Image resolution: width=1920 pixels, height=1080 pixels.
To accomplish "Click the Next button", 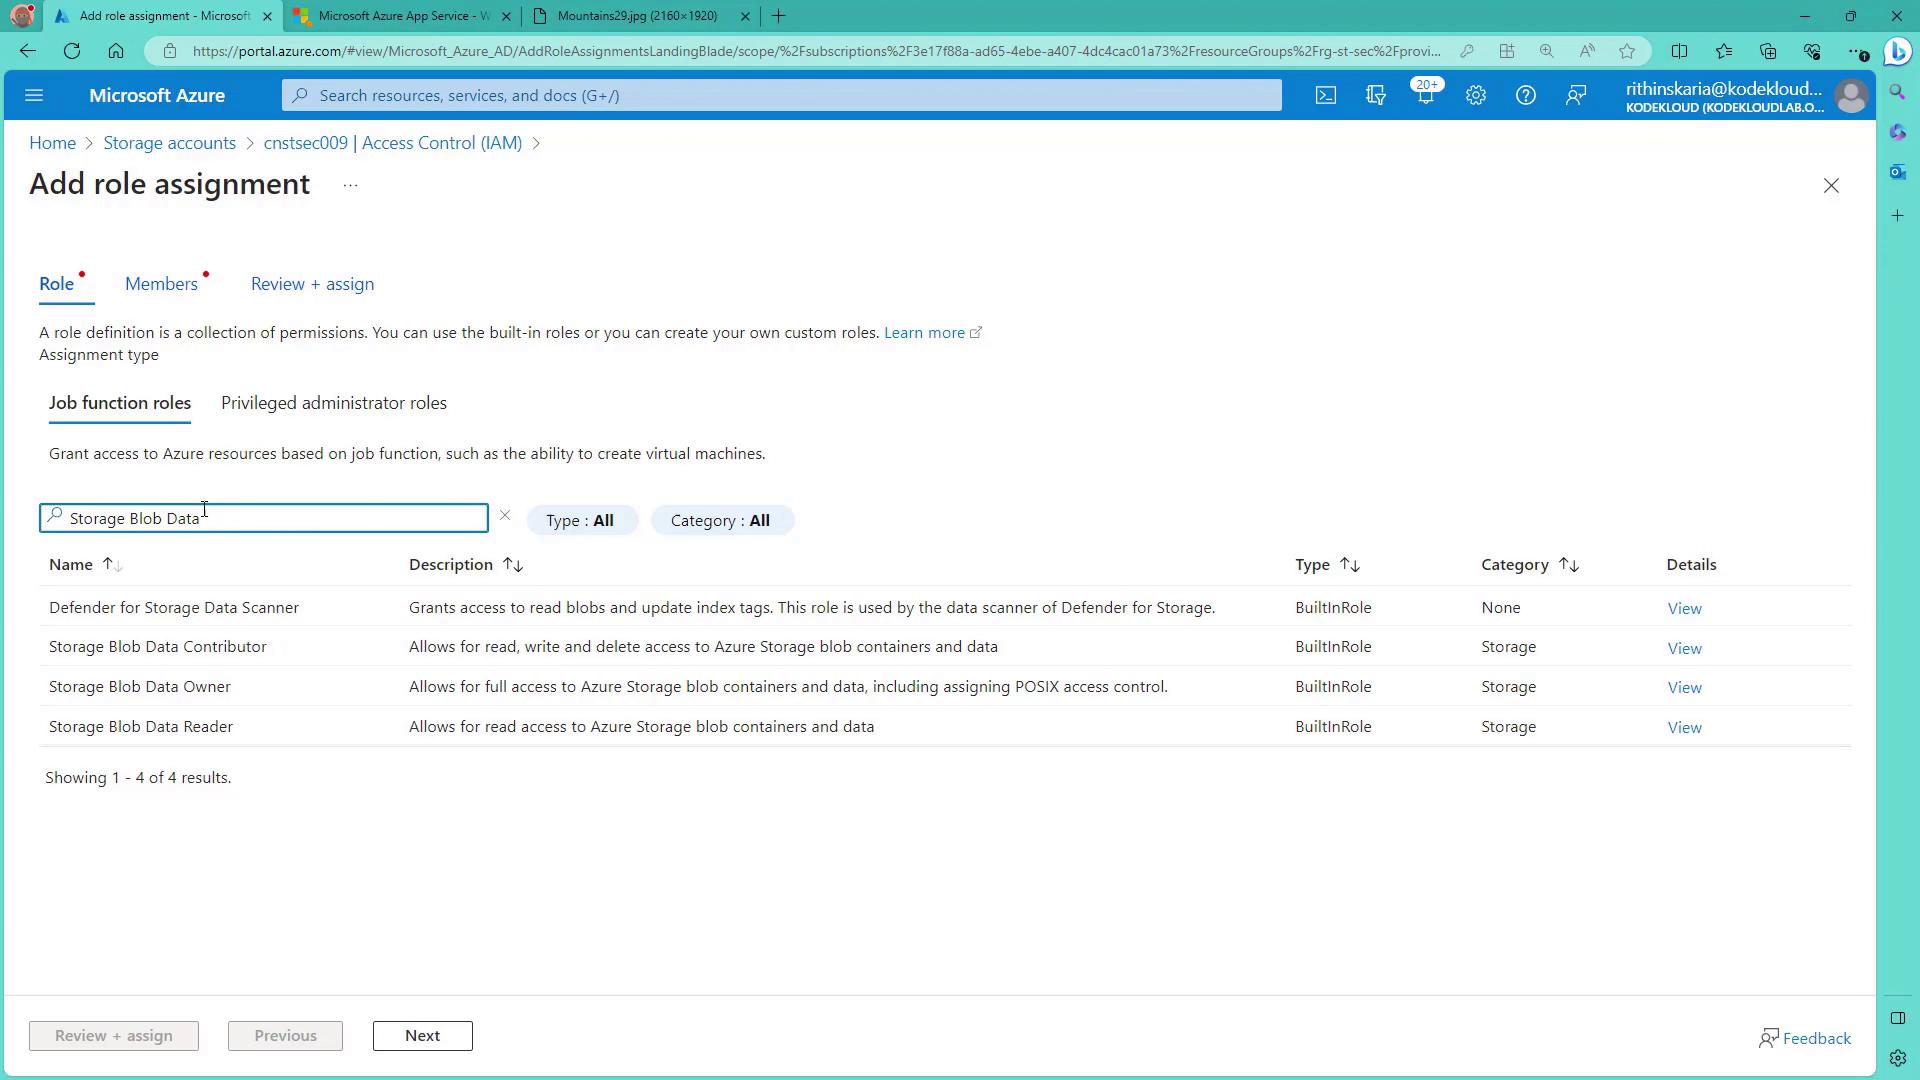I will click(x=422, y=1036).
